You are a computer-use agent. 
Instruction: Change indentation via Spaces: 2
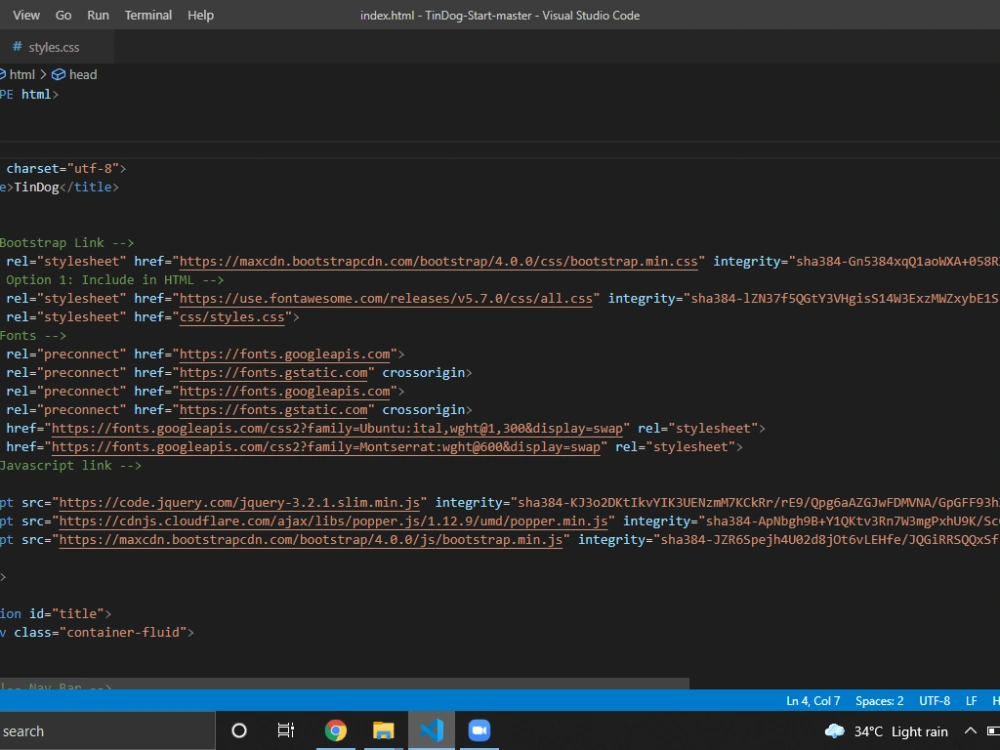(879, 701)
